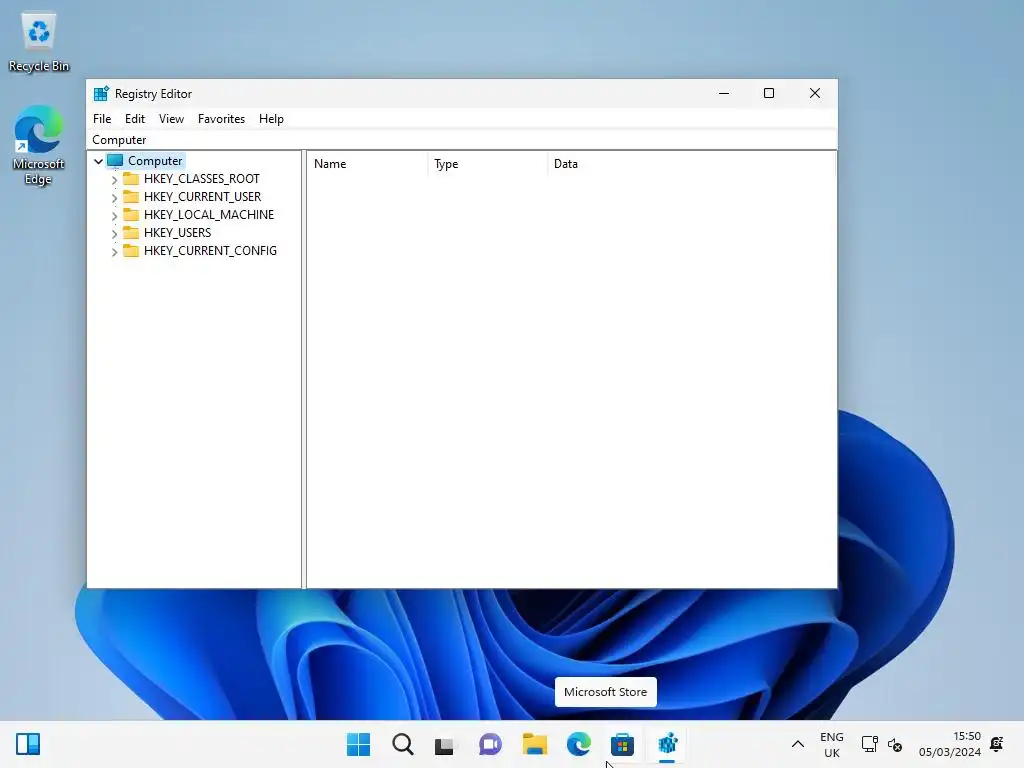The width and height of the screenshot is (1024, 768).
Task: Collapse the Computer tree node
Action: pyautogui.click(x=98, y=161)
